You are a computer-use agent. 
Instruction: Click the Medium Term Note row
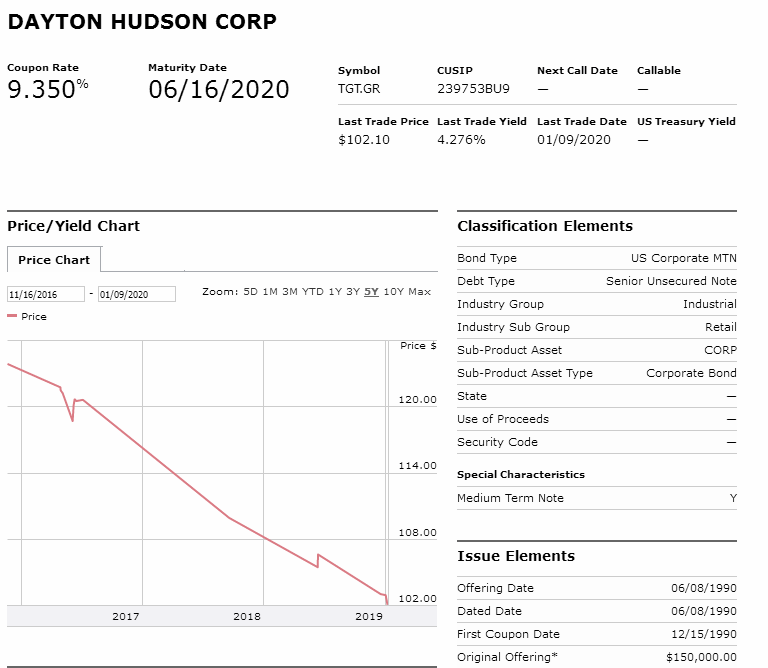pos(597,498)
